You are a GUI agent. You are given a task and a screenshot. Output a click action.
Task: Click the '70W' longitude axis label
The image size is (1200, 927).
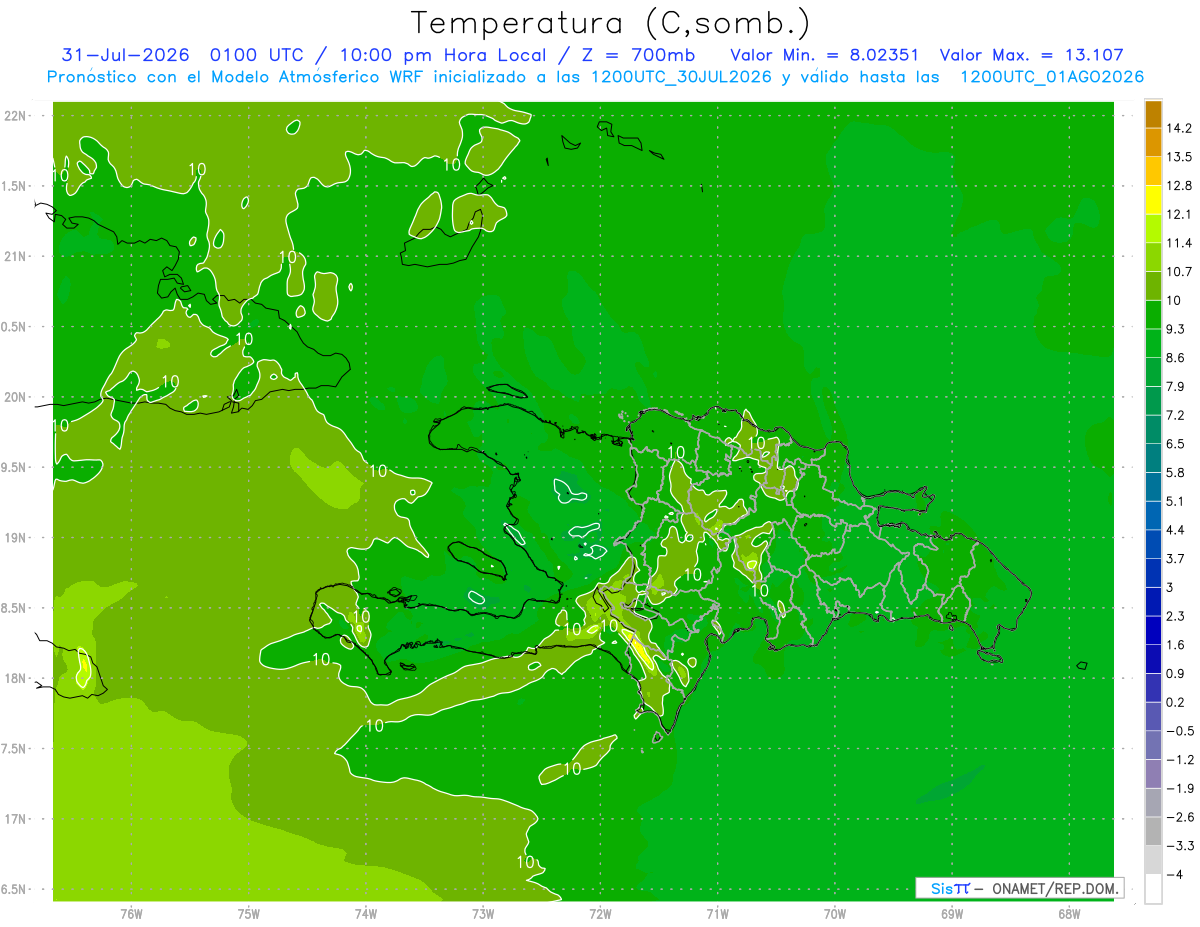[x=834, y=912]
